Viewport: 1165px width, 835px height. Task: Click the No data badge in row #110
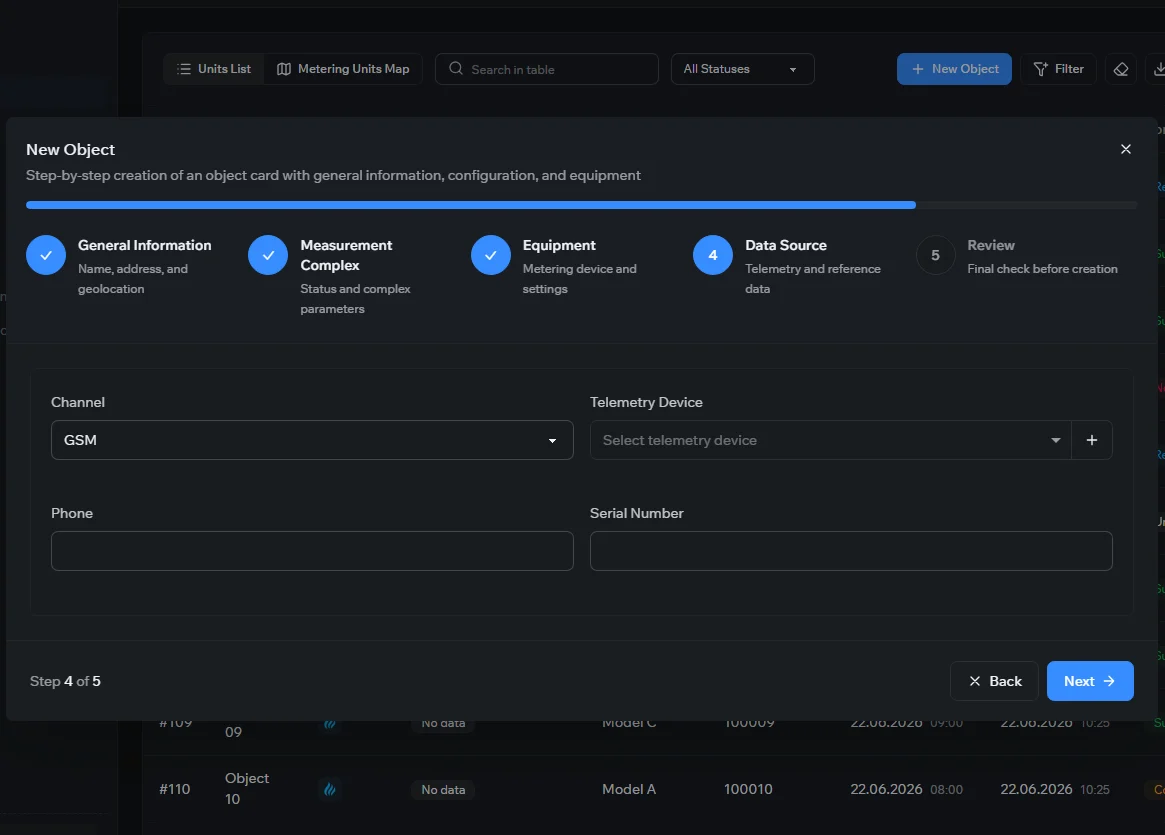(443, 790)
